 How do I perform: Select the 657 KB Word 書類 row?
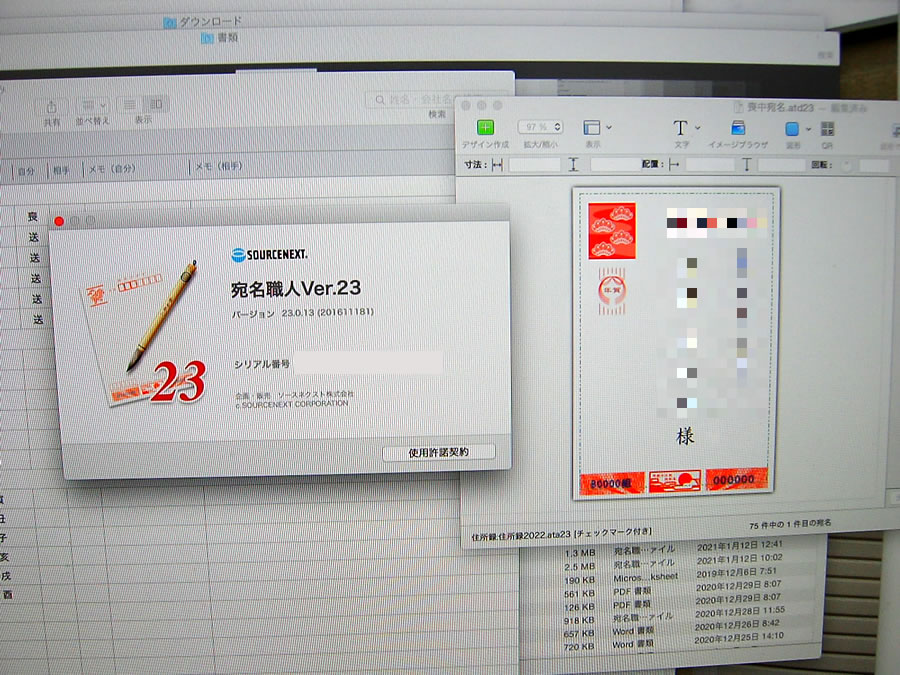click(x=673, y=629)
